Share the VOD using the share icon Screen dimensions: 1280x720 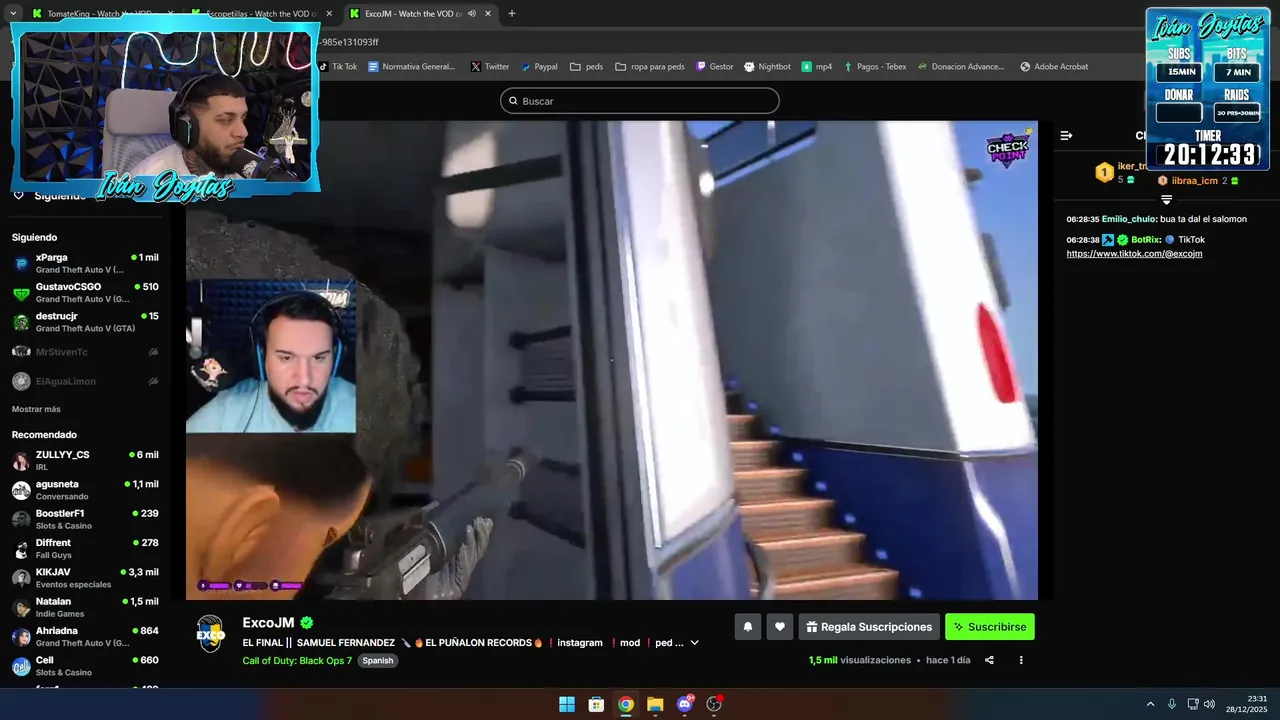click(x=989, y=660)
